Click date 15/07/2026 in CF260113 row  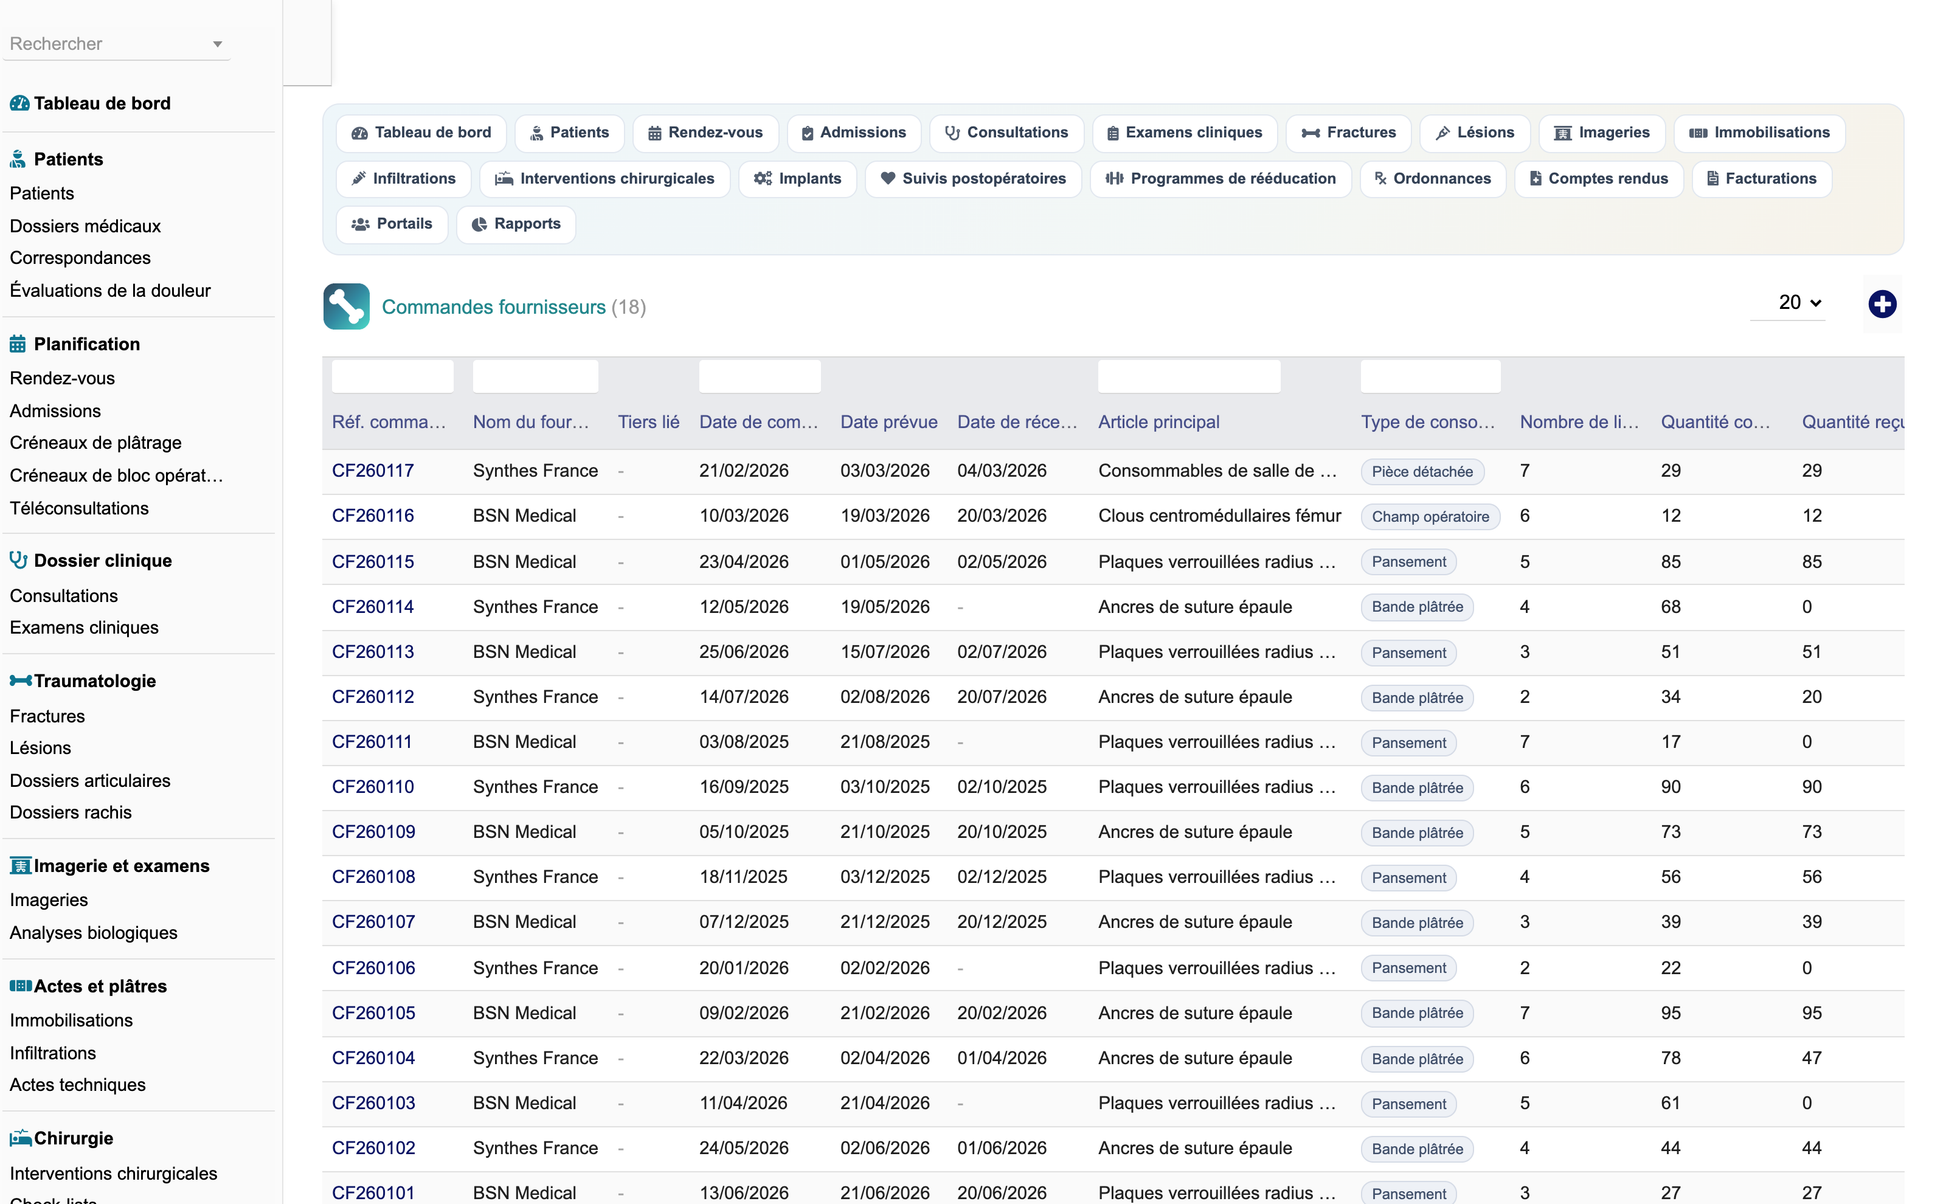click(x=885, y=652)
